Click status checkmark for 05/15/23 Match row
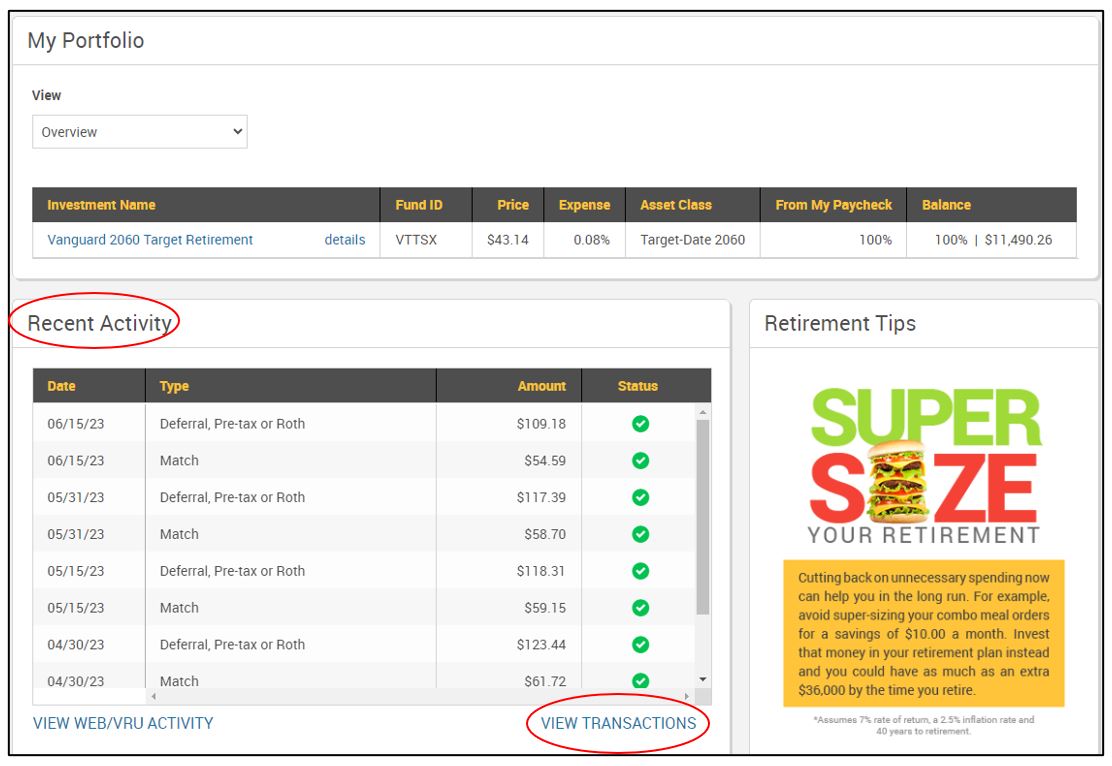 coord(641,608)
